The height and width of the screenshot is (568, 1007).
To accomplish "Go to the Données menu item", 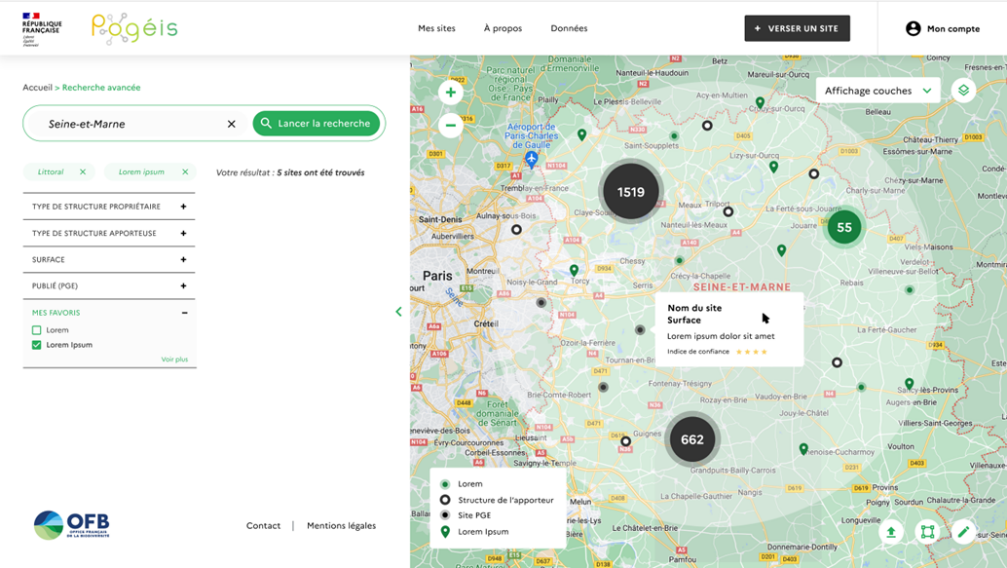I will [x=569, y=28].
